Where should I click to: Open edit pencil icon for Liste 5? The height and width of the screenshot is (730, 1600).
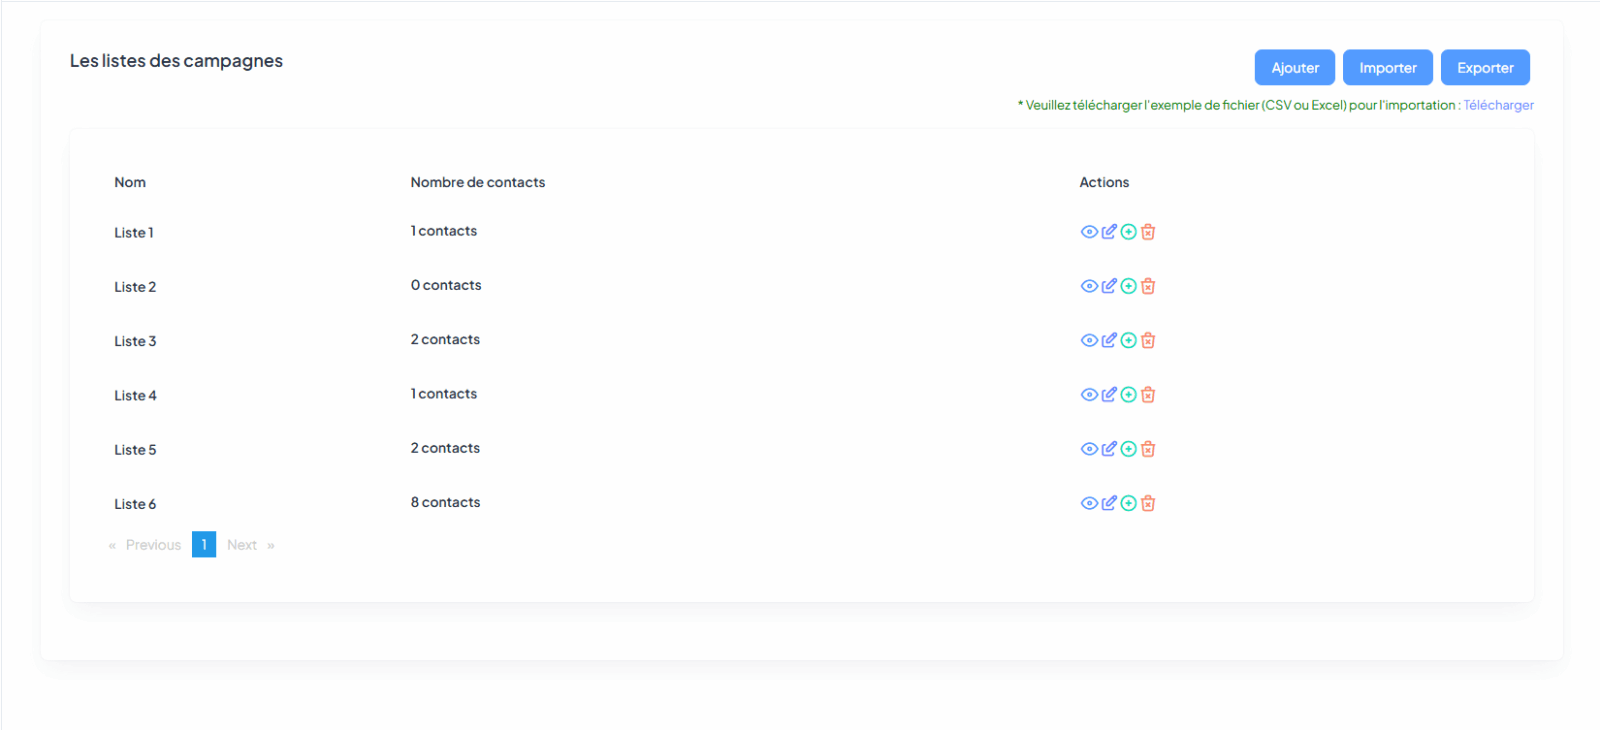(x=1109, y=449)
